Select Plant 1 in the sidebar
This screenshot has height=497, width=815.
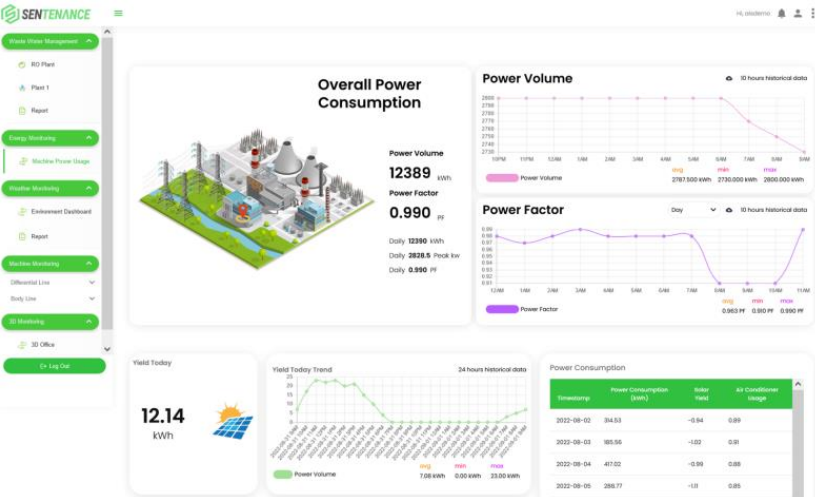point(40,88)
